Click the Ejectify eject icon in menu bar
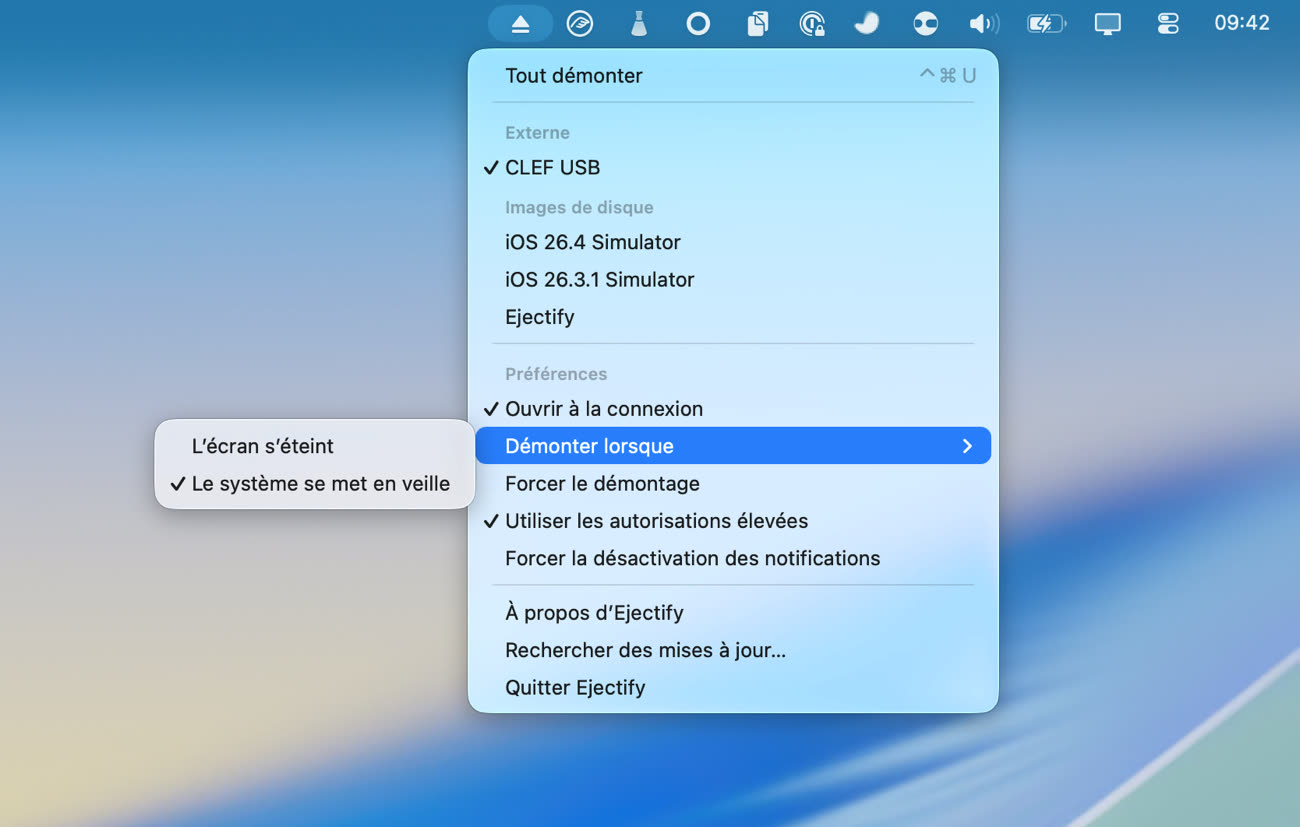The width and height of the screenshot is (1300, 827). click(x=520, y=23)
